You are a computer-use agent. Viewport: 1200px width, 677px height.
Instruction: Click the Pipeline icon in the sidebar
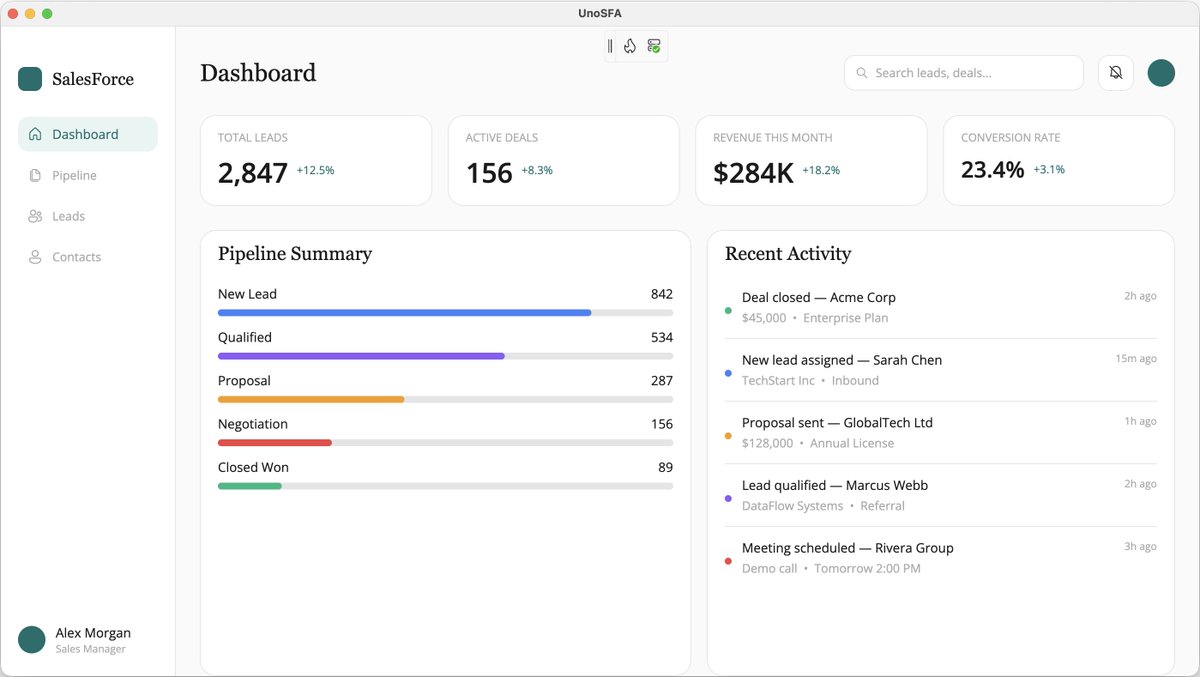coord(35,175)
